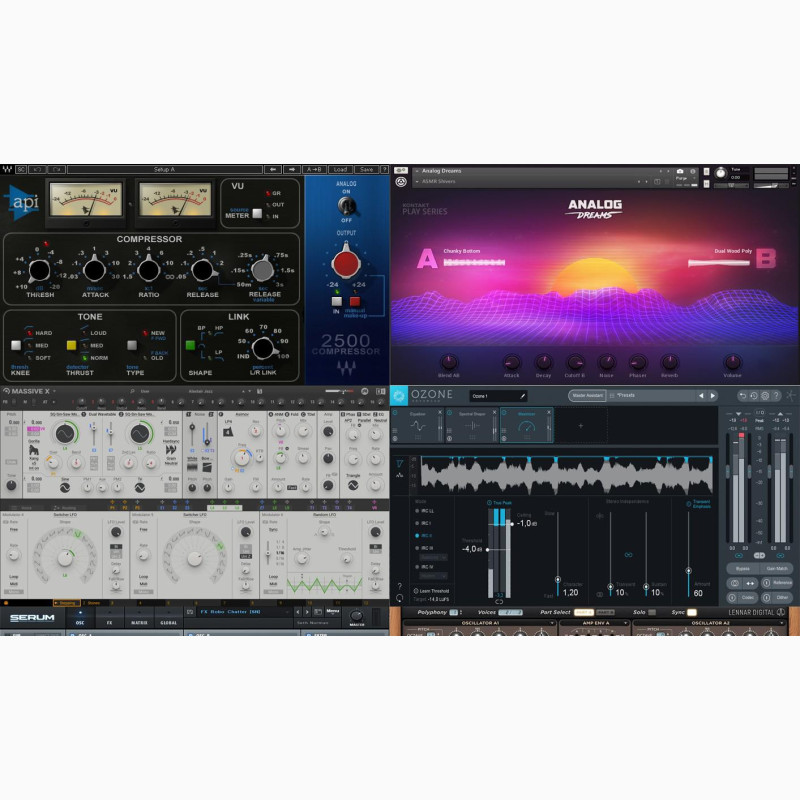Toggle the SC sidechain button in API 2500

point(21,169)
